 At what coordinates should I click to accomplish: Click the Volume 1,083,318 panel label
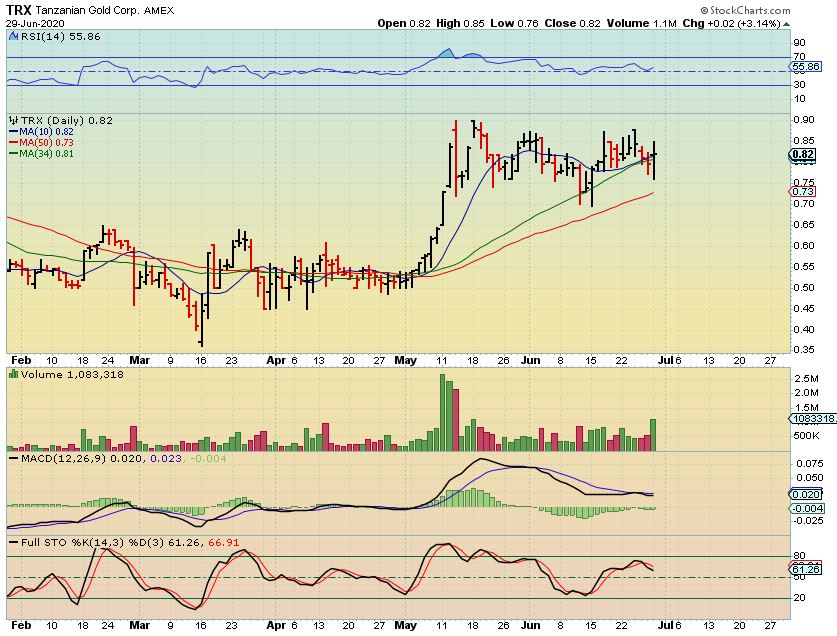(x=72, y=374)
